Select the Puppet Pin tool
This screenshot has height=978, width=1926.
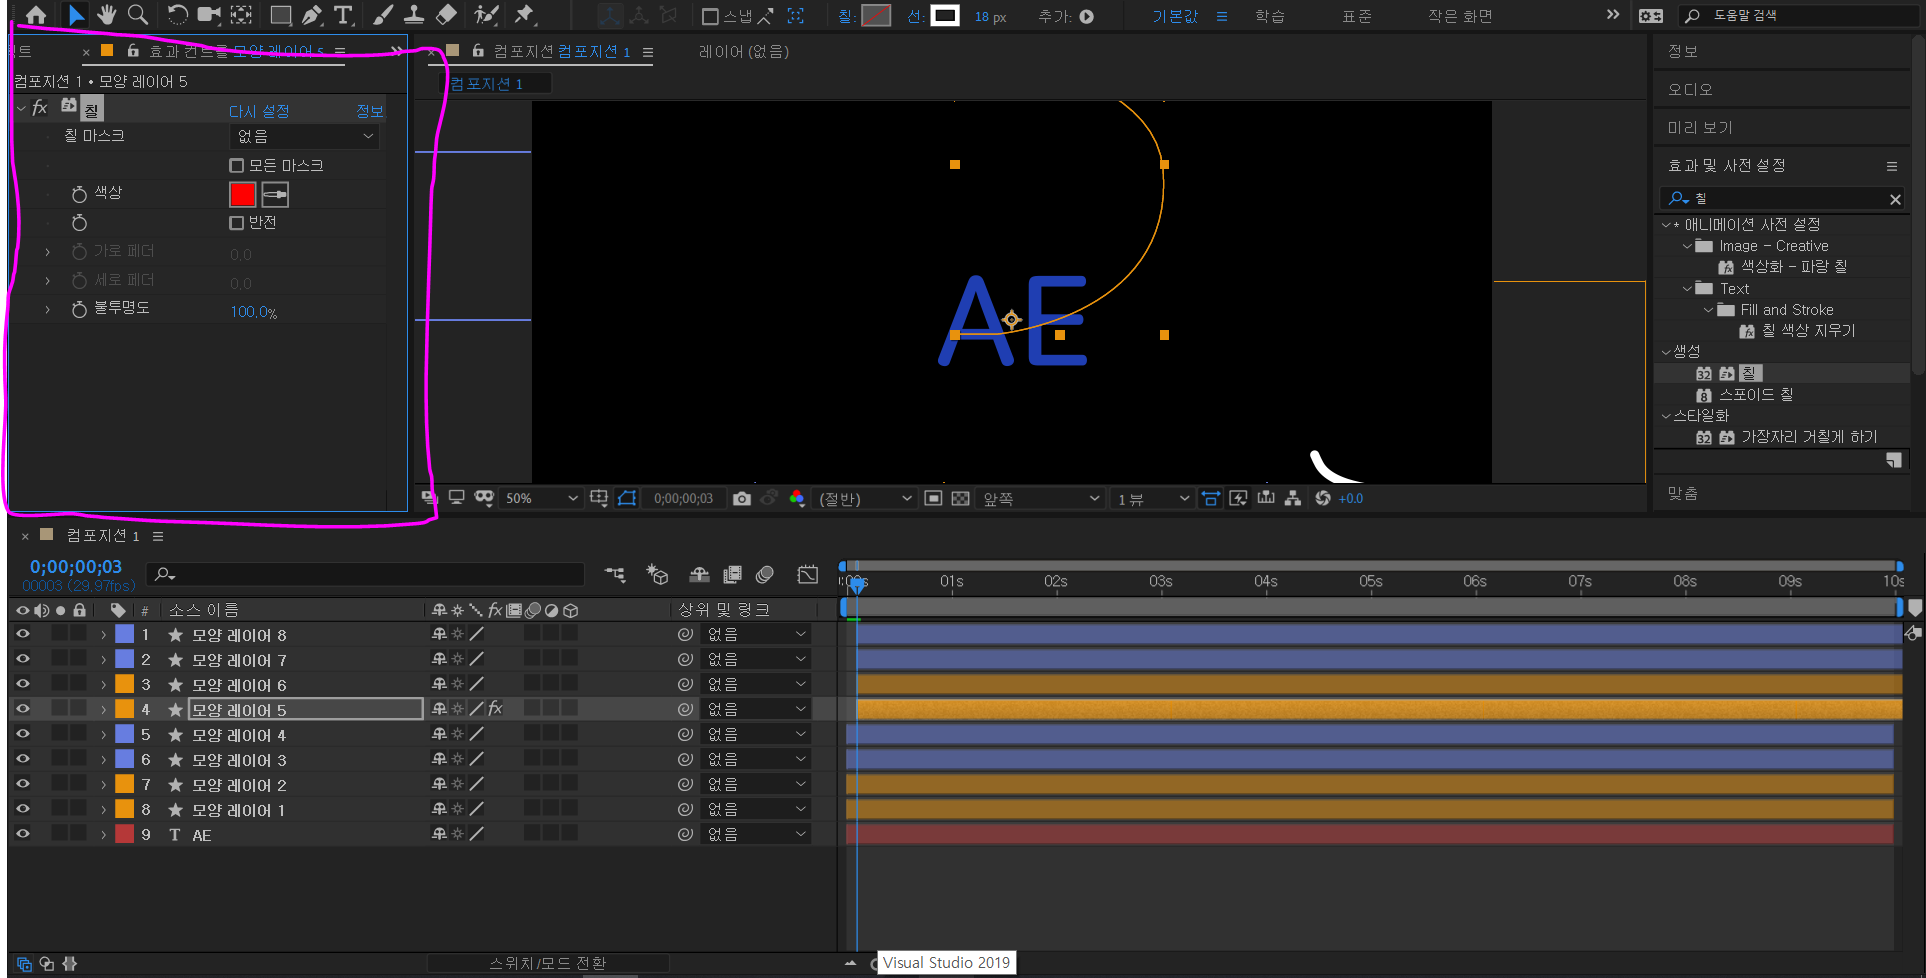(x=524, y=15)
